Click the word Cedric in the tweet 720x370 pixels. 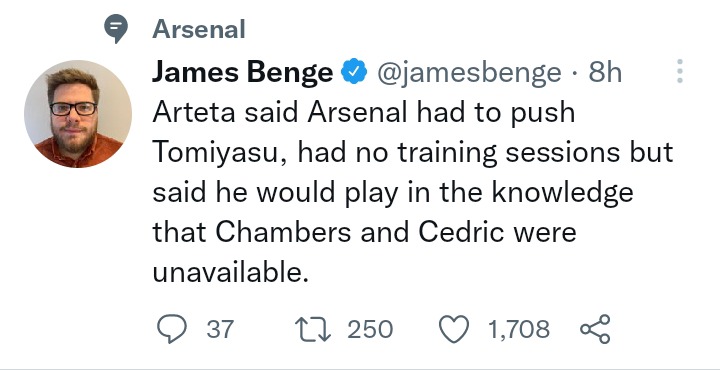pos(462,232)
